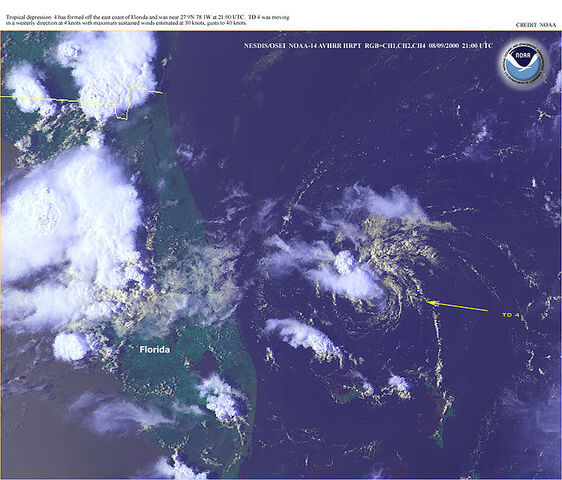Click the small round cloud left of Florida label
Screen dimensions: 562x480
(70, 346)
